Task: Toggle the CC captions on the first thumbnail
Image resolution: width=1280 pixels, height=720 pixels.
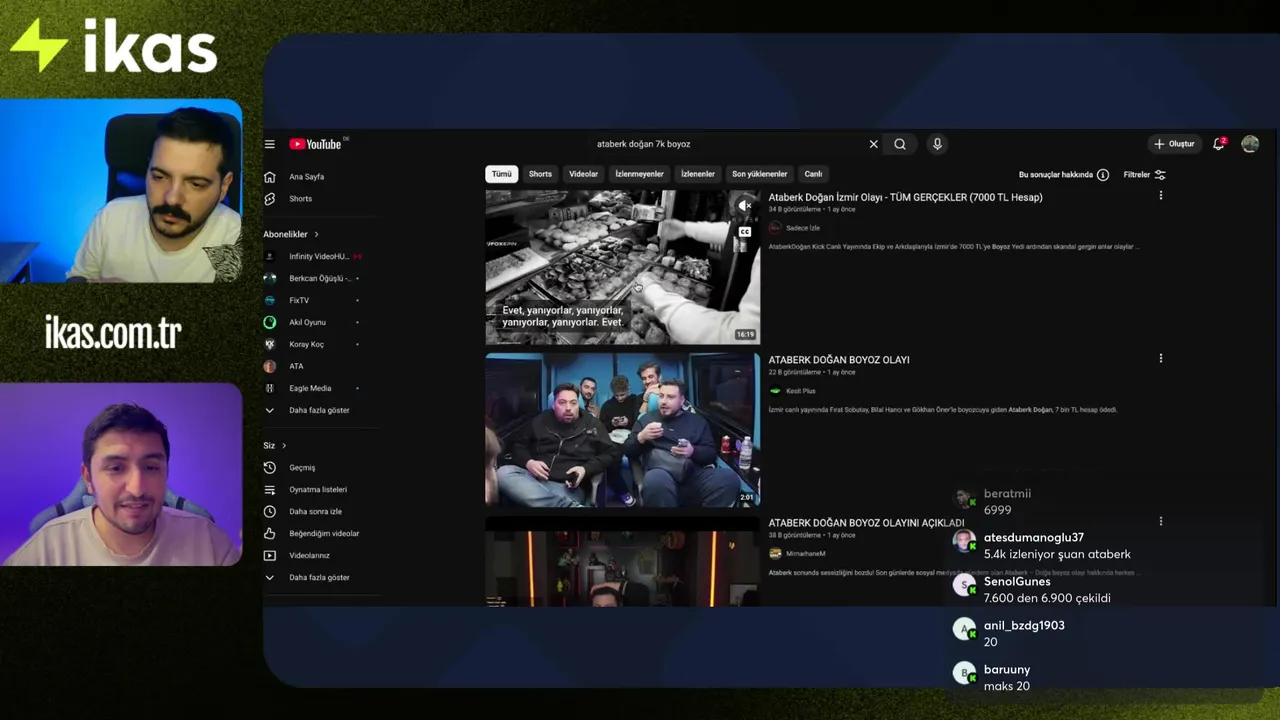Action: click(744, 232)
